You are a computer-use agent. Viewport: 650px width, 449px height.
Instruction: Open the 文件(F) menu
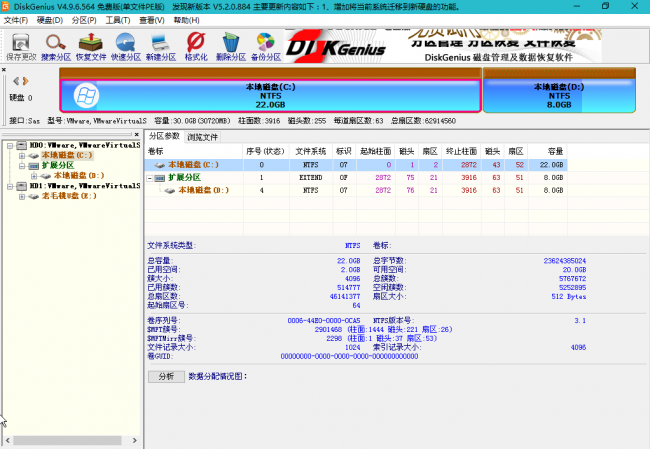(16, 20)
